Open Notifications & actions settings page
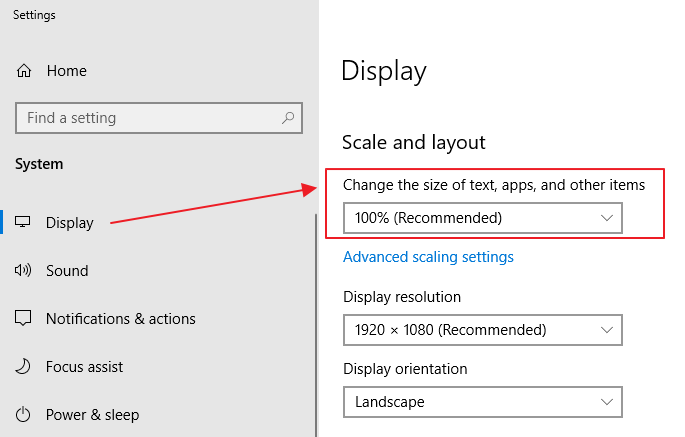 tap(120, 319)
